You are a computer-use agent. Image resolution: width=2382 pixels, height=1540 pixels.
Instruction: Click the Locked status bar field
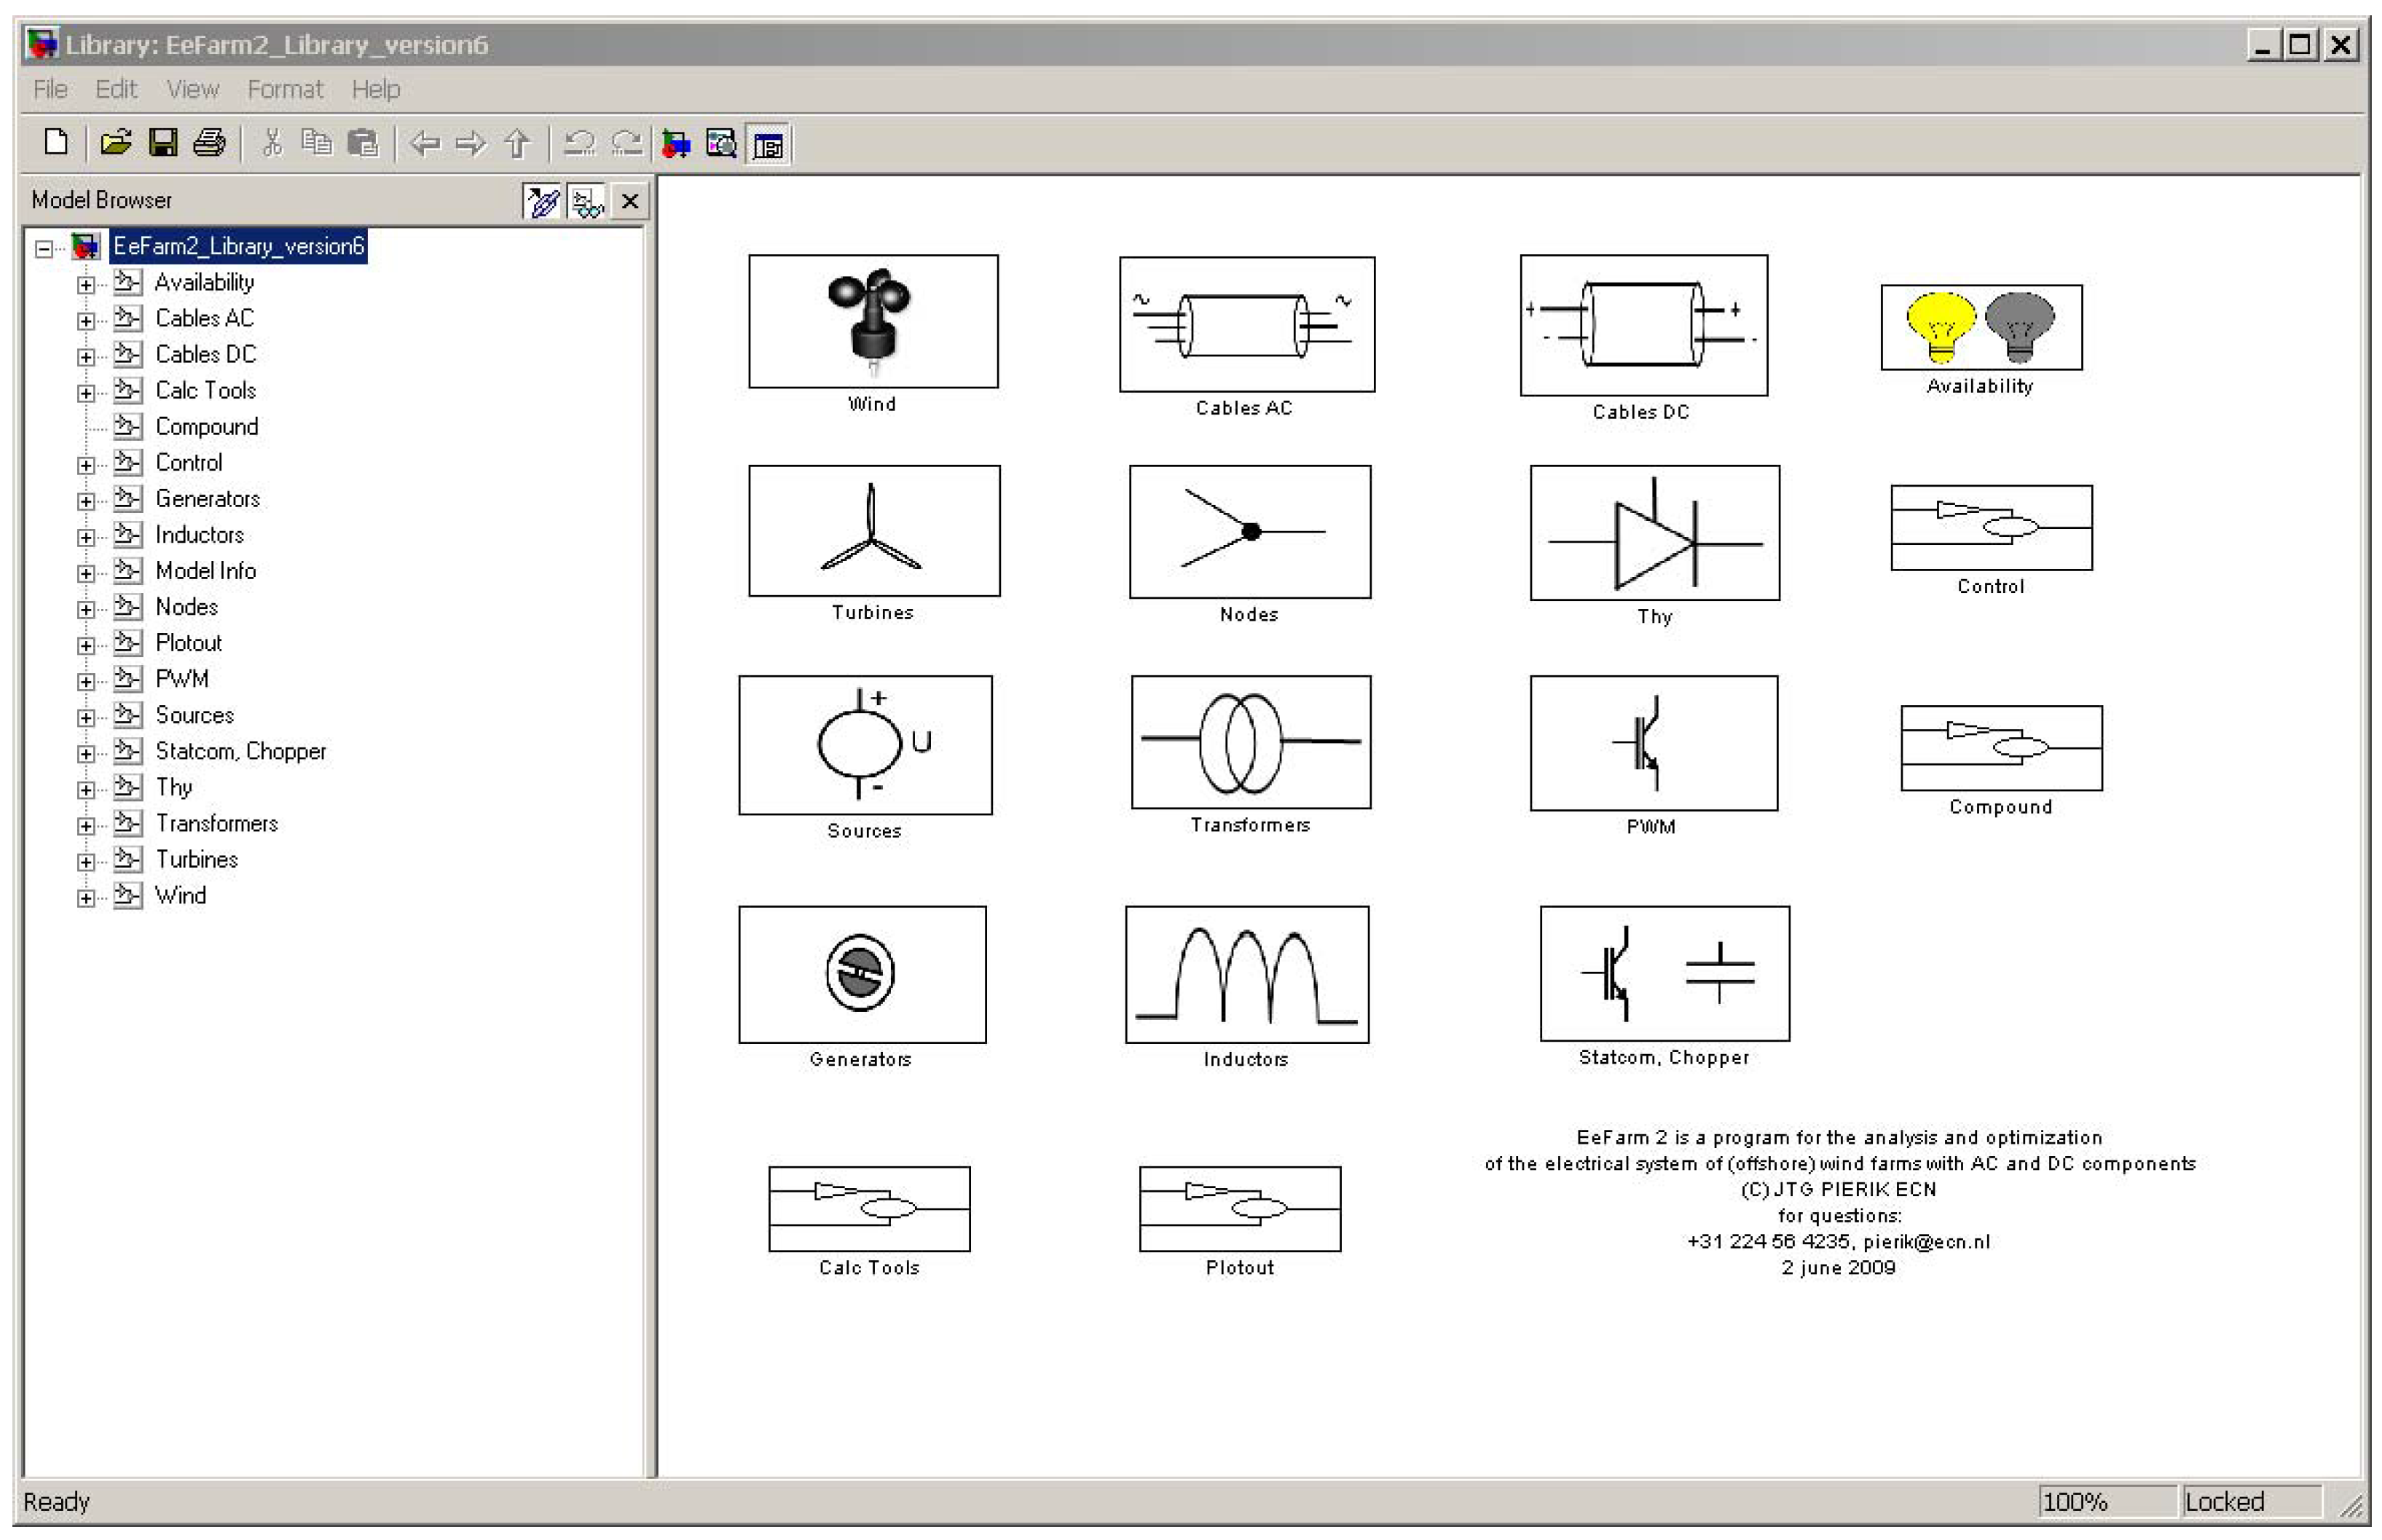point(2253,1502)
